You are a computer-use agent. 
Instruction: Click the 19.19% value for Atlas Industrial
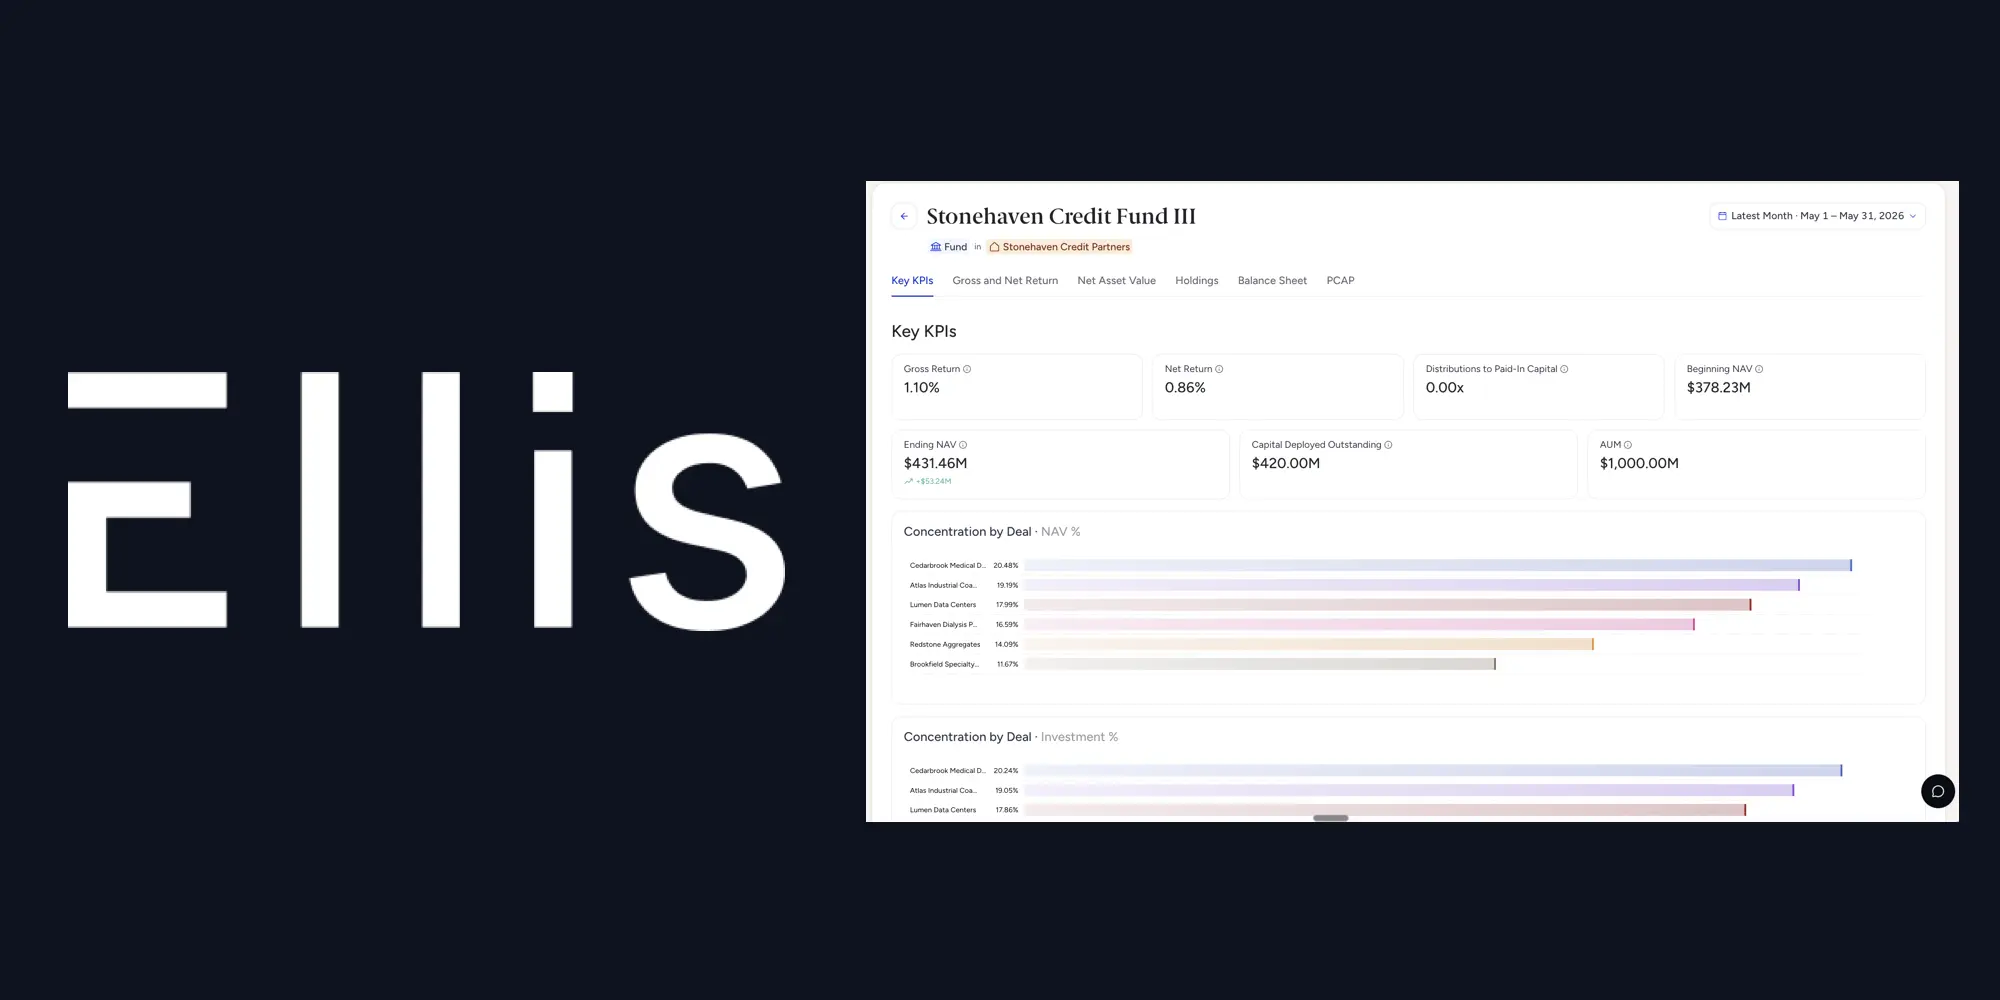point(1007,585)
